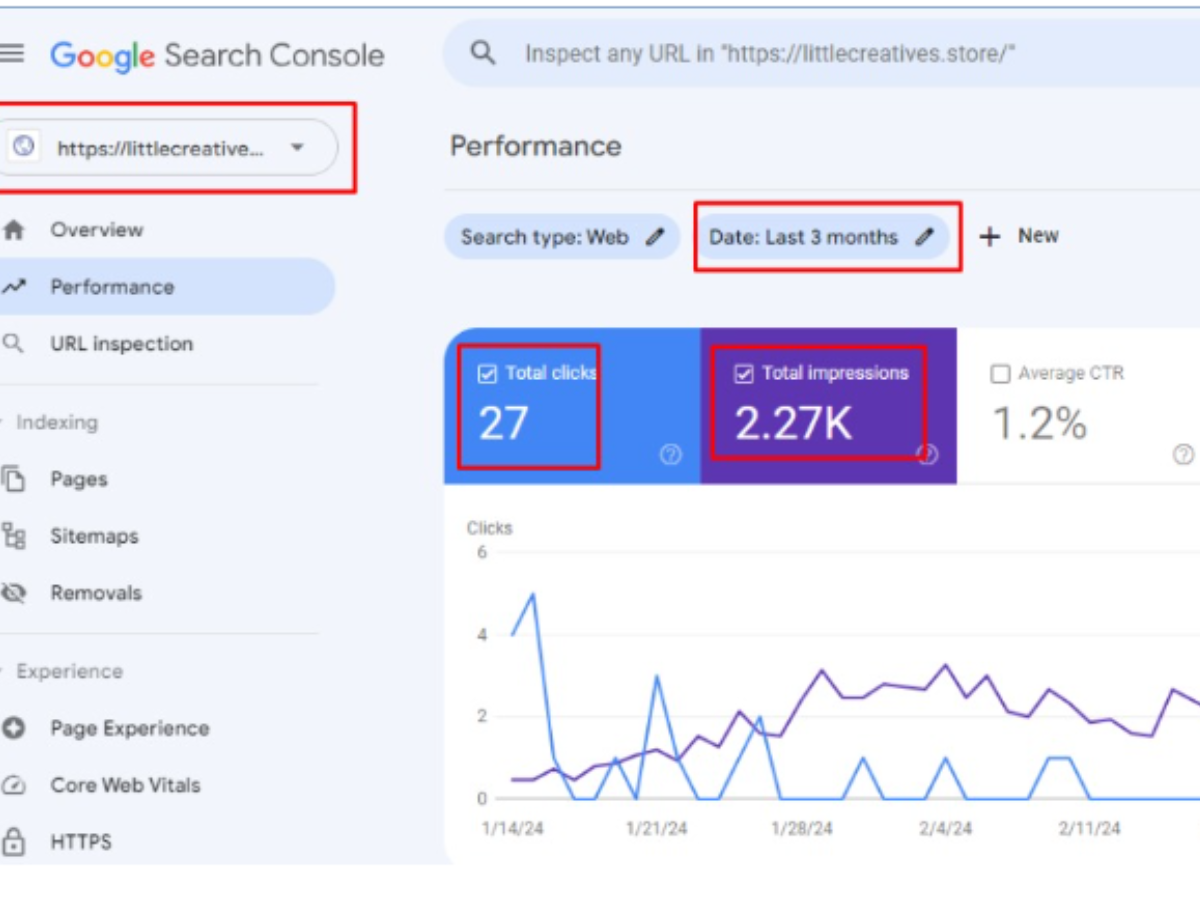Go to Overview in the sidebar
1200x900 pixels.
tap(96, 230)
